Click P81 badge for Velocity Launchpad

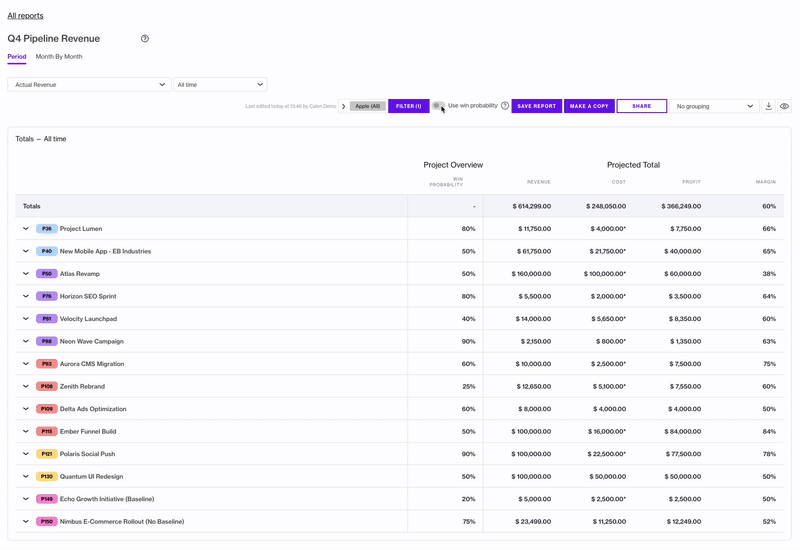click(46, 318)
